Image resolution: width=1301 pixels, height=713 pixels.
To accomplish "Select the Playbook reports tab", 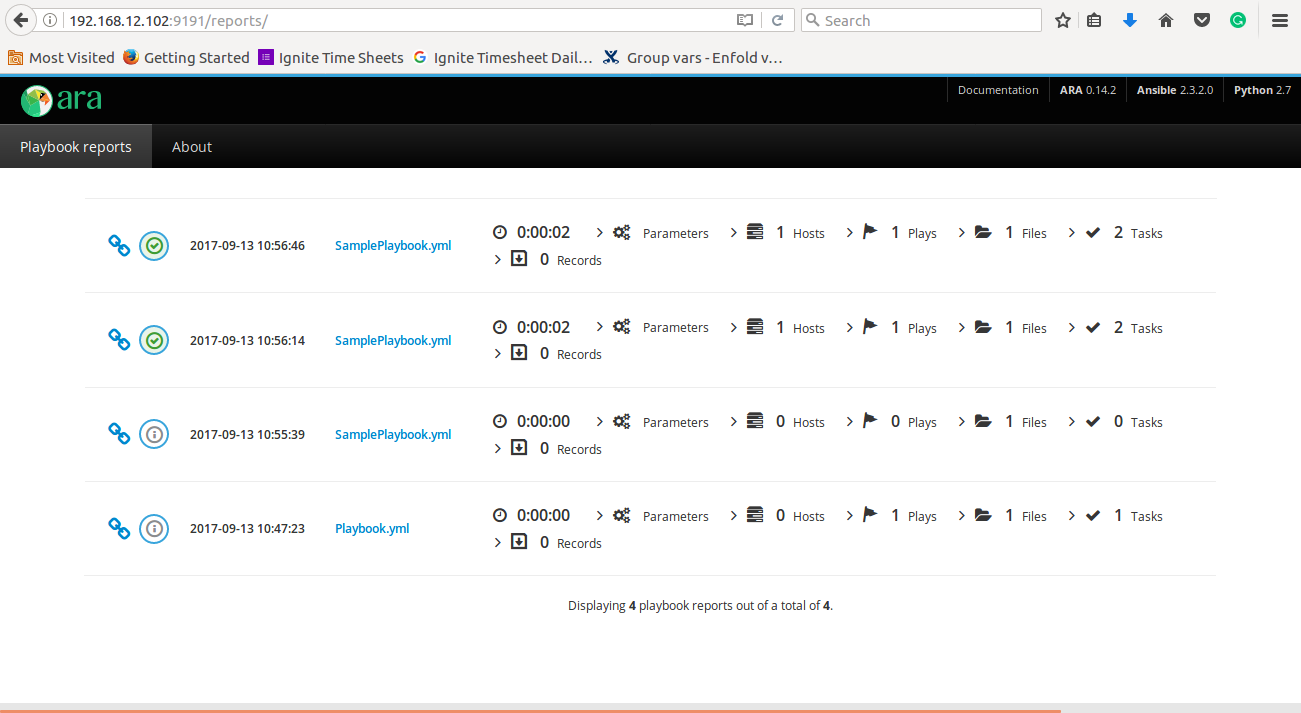I will point(76,146).
